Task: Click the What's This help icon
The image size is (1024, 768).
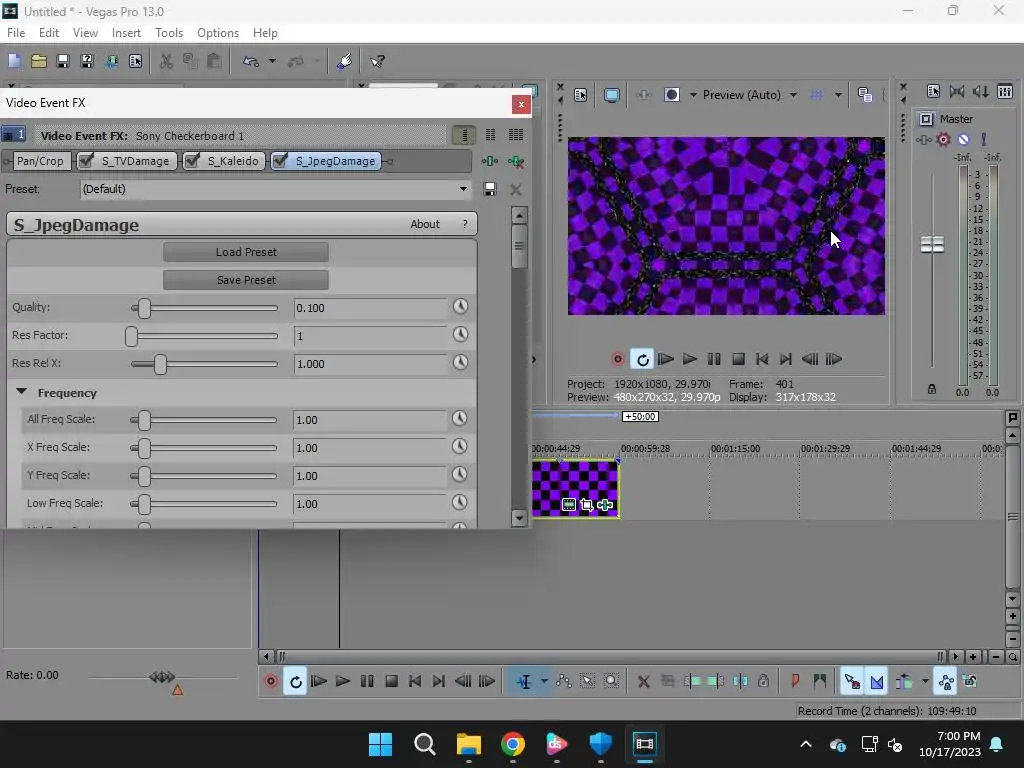Action: click(377, 61)
